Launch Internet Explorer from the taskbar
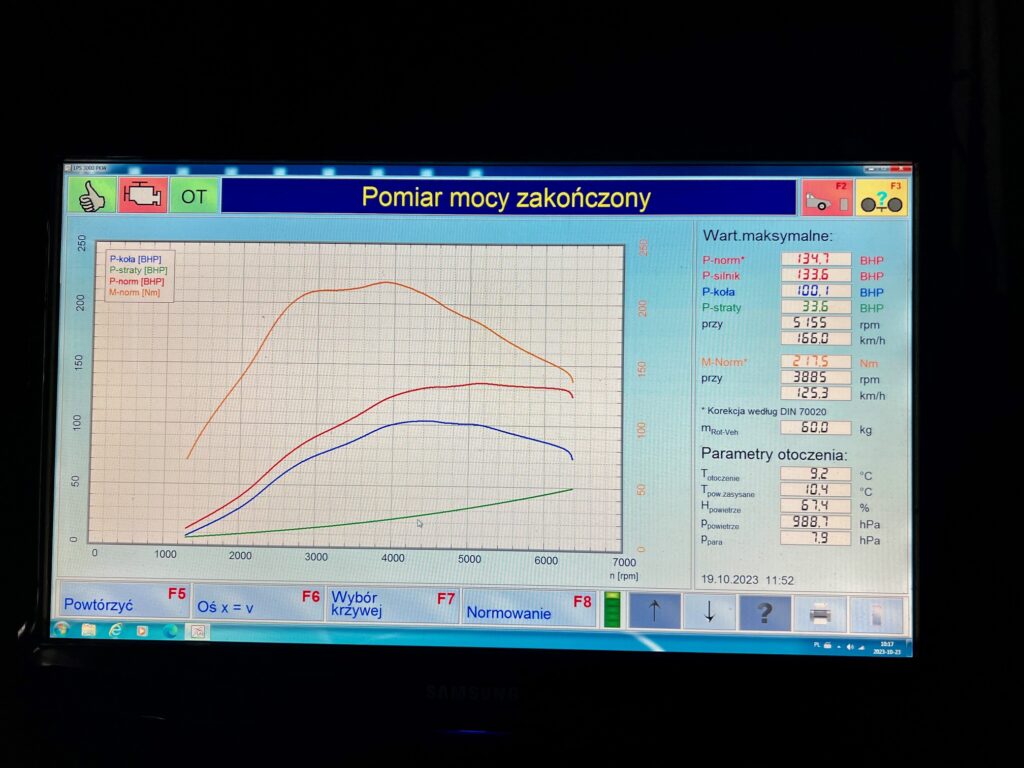Screen dimensions: 1024x768 [115, 631]
